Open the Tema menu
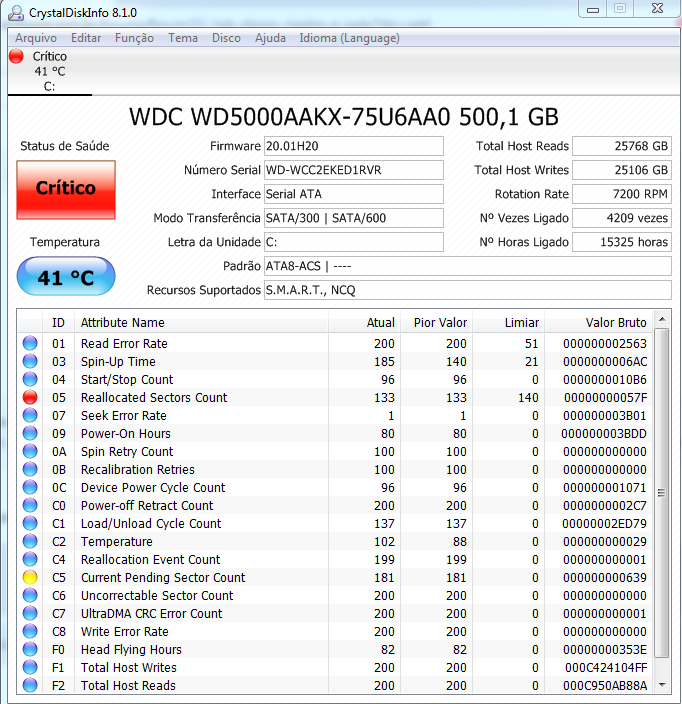Viewport: 682px width, 704px height. click(183, 38)
